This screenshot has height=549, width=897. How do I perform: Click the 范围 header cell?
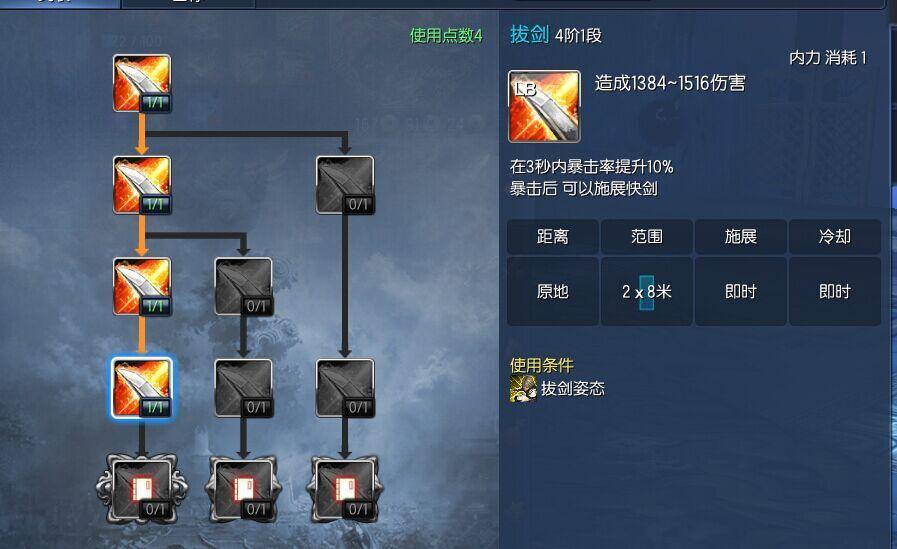pos(646,237)
